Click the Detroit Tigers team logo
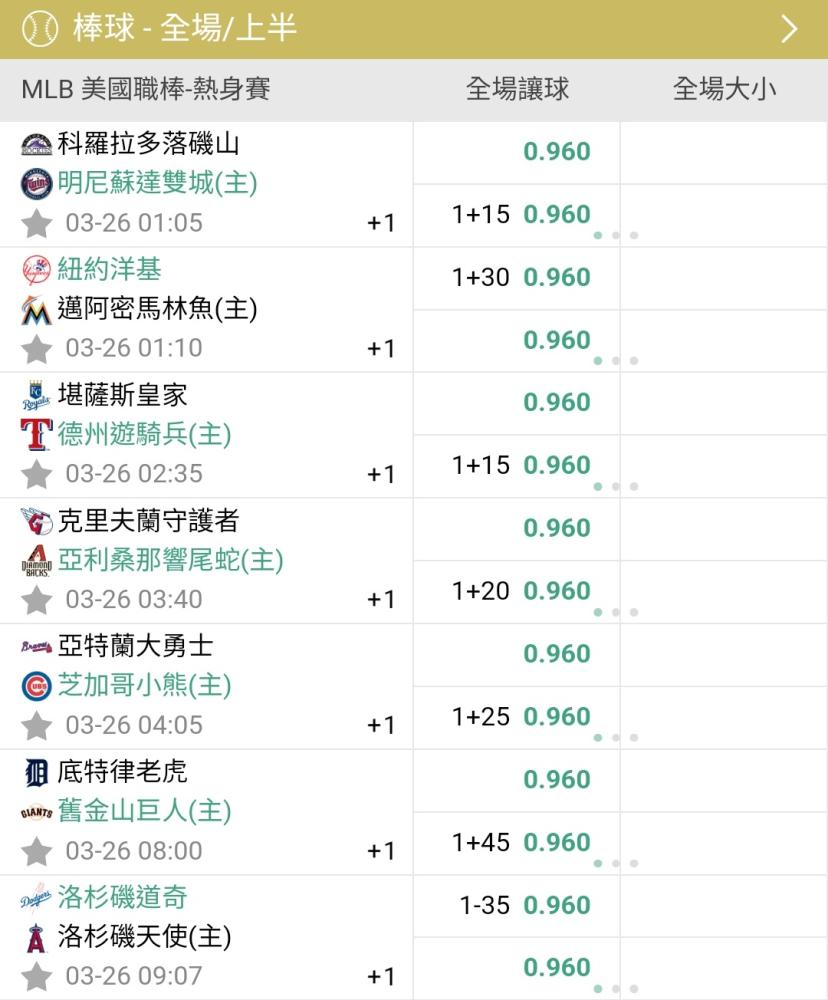 [36, 772]
